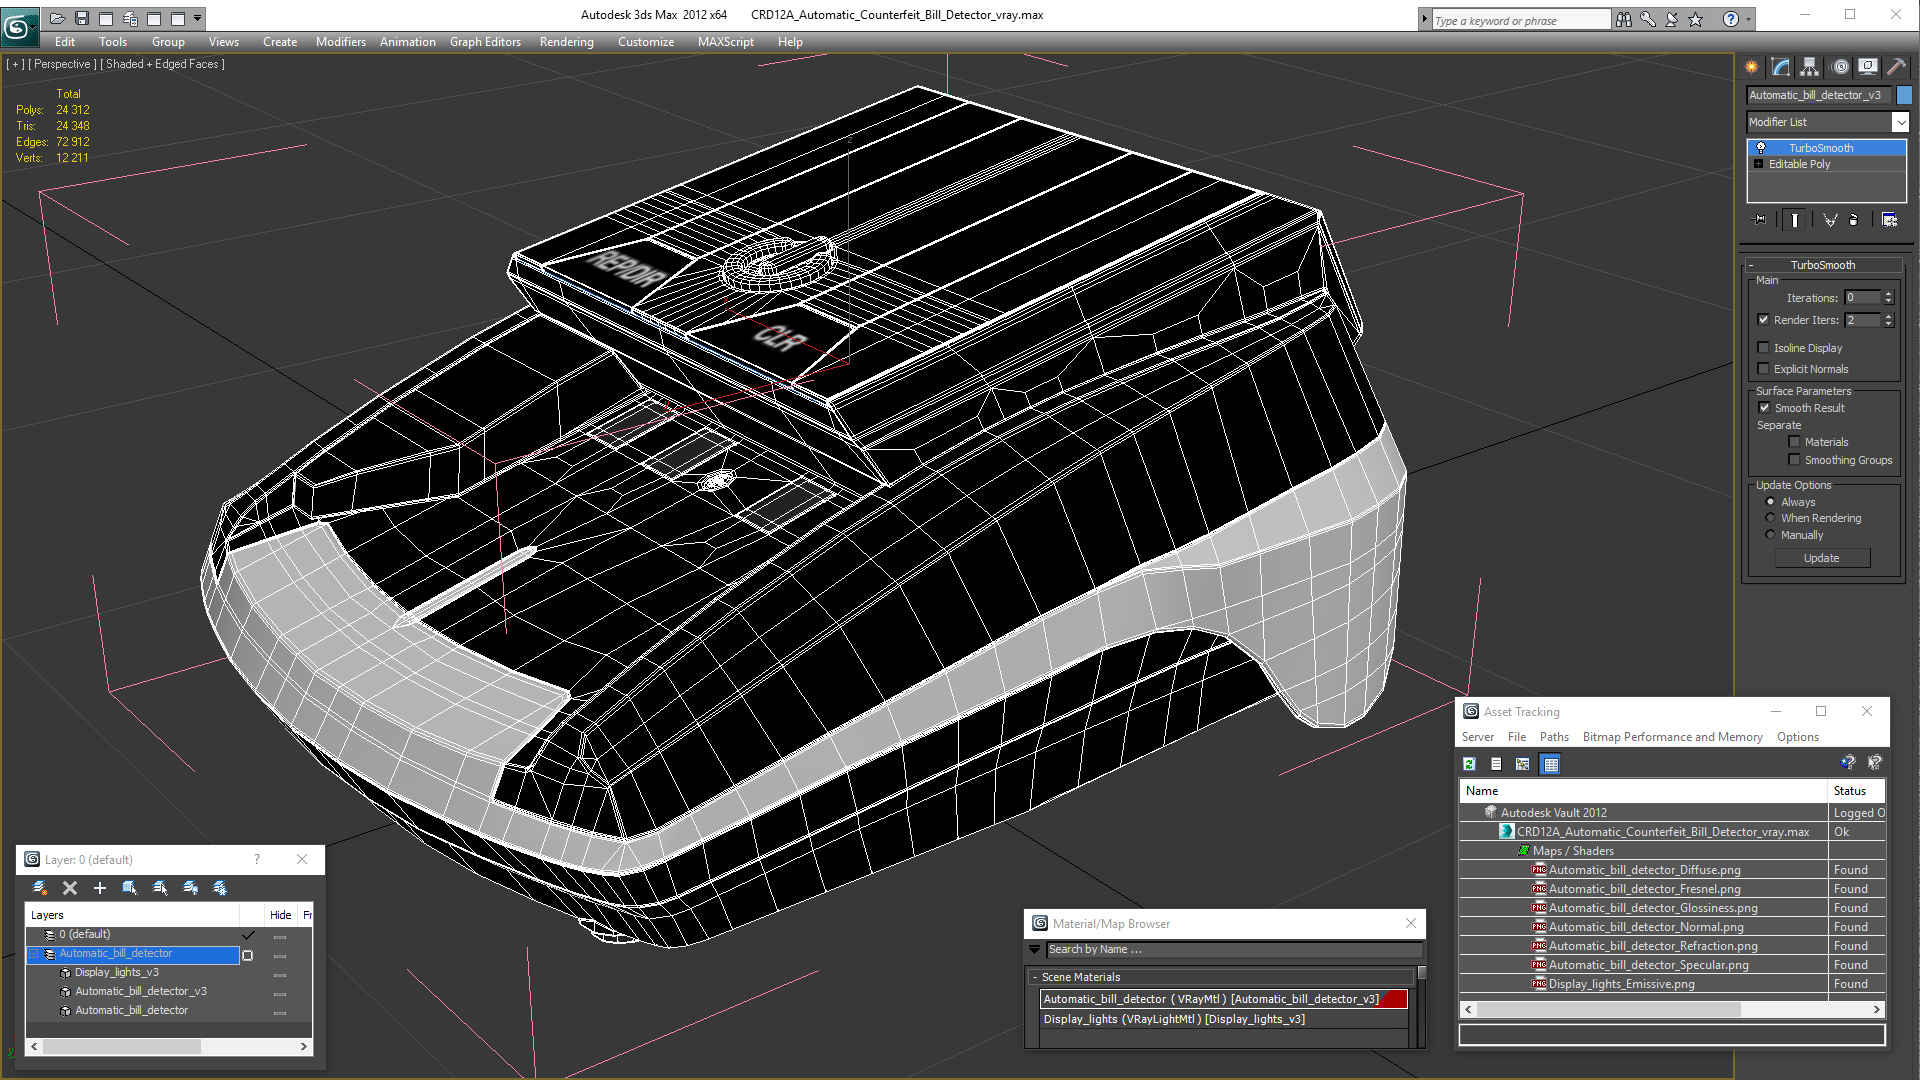The height and width of the screenshot is (1080, 1920).
Task: Enable Explicit Normals checkbox
Action: pos(1764,369)
